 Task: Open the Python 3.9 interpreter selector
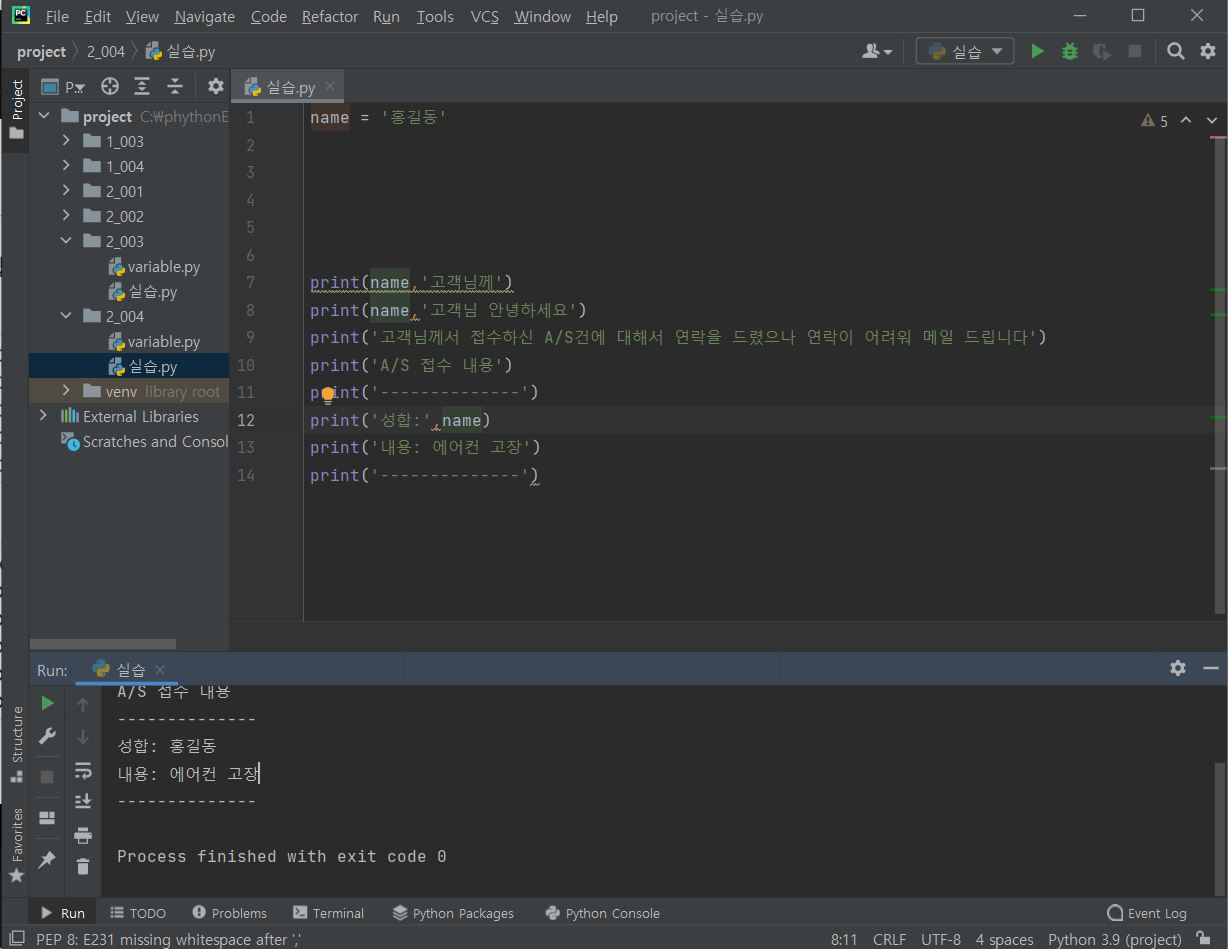(x=1115, y=939)
